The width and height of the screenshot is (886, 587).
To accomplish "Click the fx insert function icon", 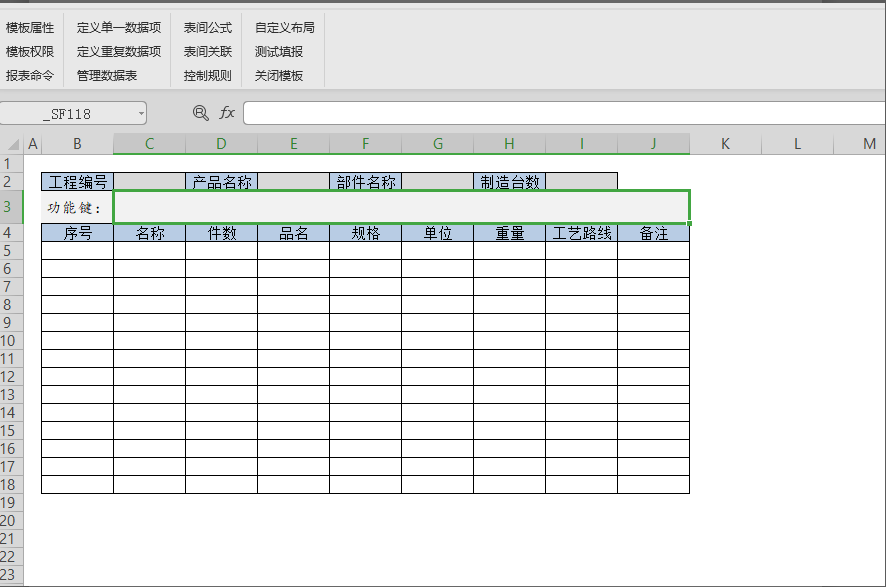I will tap(227, 113).
